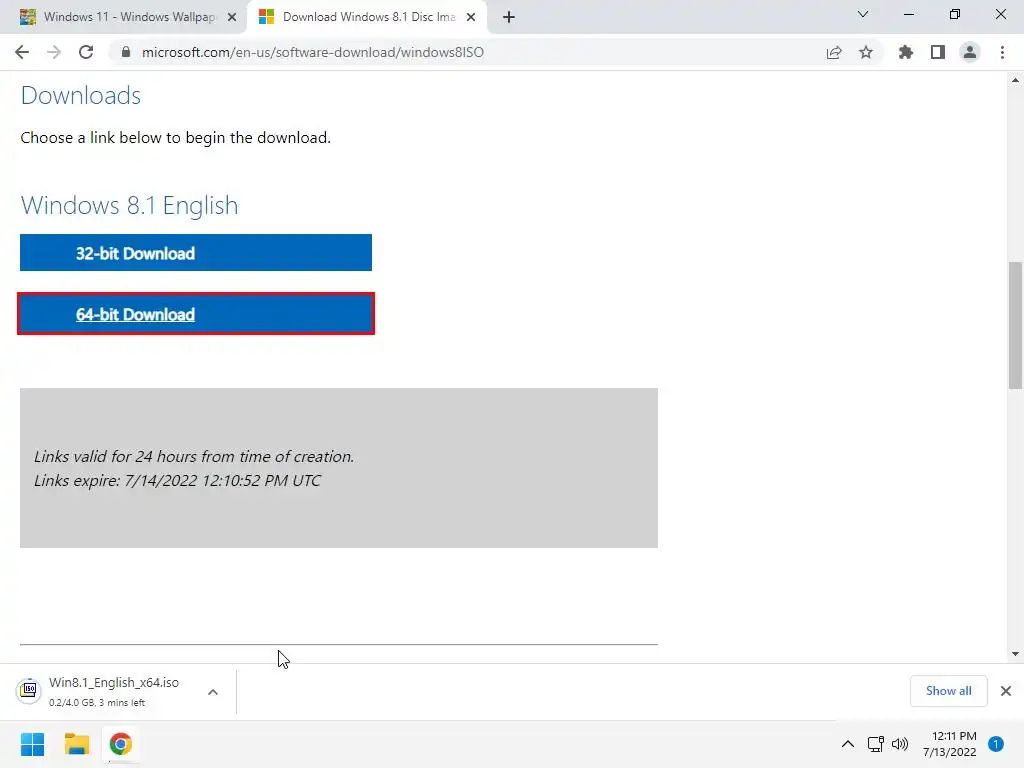Click the address bar URL
This screenshot has width=1024, height=768.
pos(313,52)
